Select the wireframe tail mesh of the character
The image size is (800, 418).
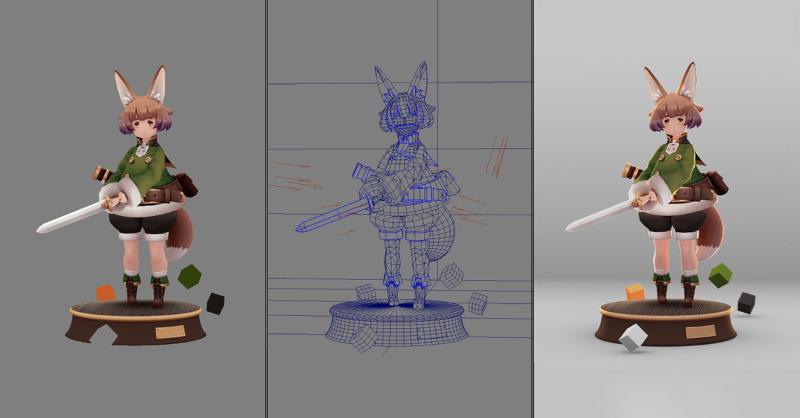pyautogui.click(x=440, y=235)
